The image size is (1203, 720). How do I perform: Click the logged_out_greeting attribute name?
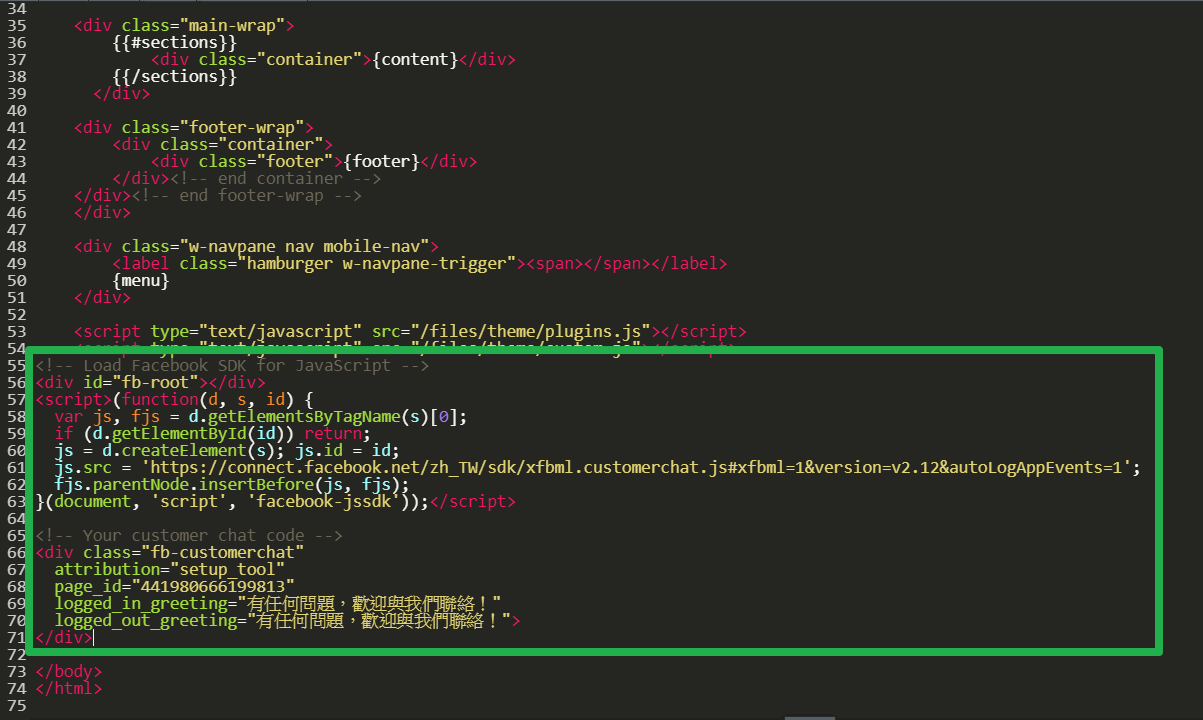[x=146, y=620]
